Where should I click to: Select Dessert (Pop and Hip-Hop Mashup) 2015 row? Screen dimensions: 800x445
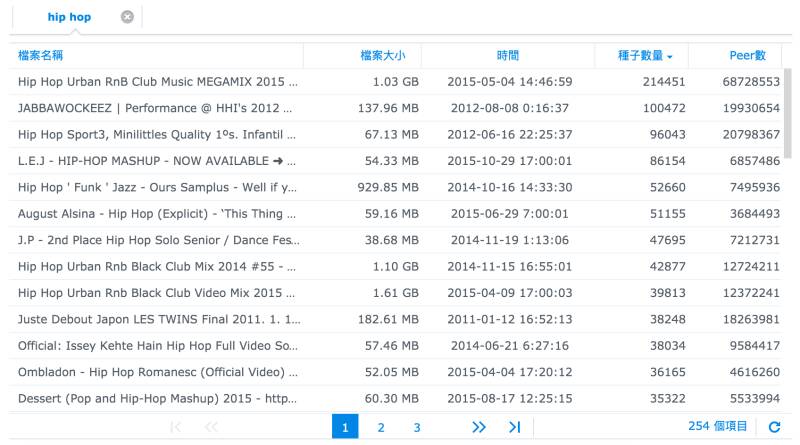(395, 399)
